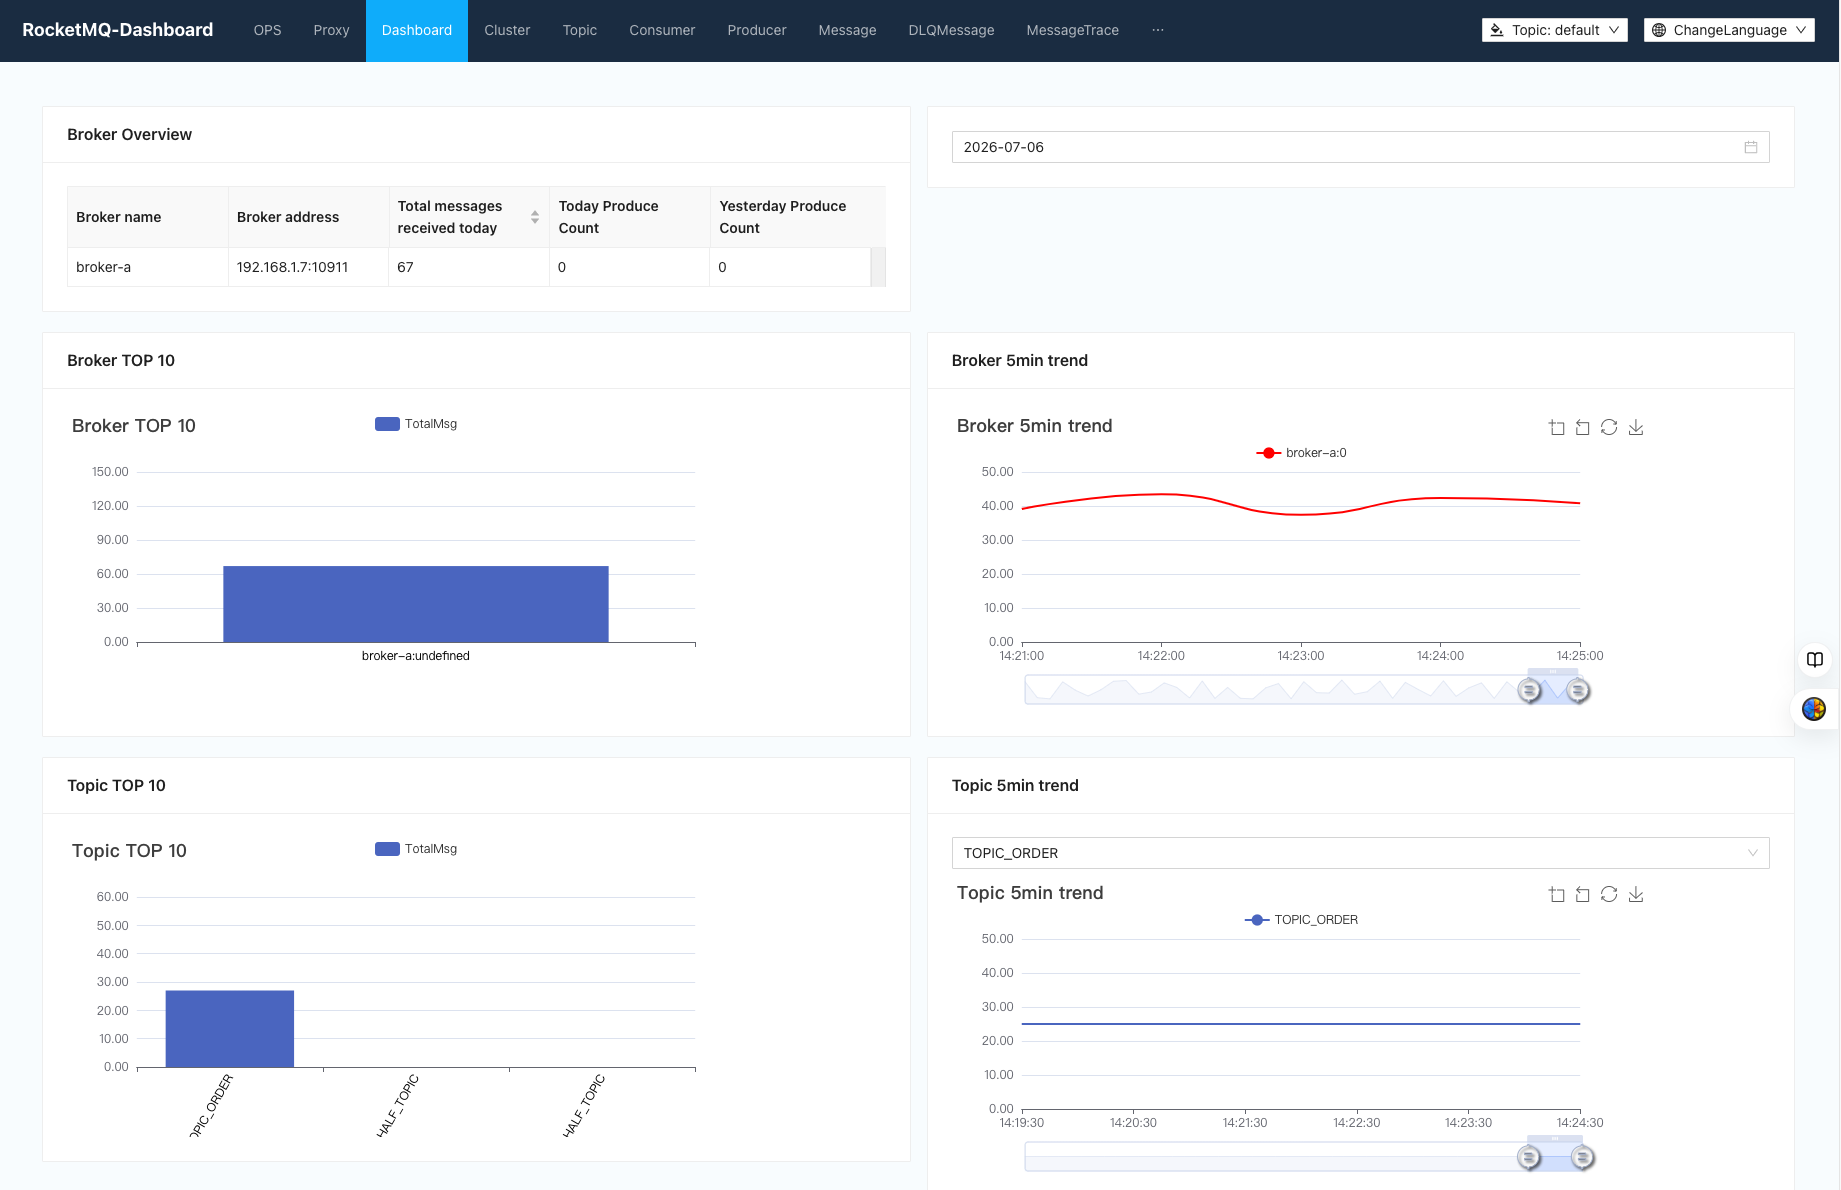Expand the ChangeLanguage dropdown
Image resolution: width=1841 pixels, height=1190 pixels.
[x=1729, y=30]
